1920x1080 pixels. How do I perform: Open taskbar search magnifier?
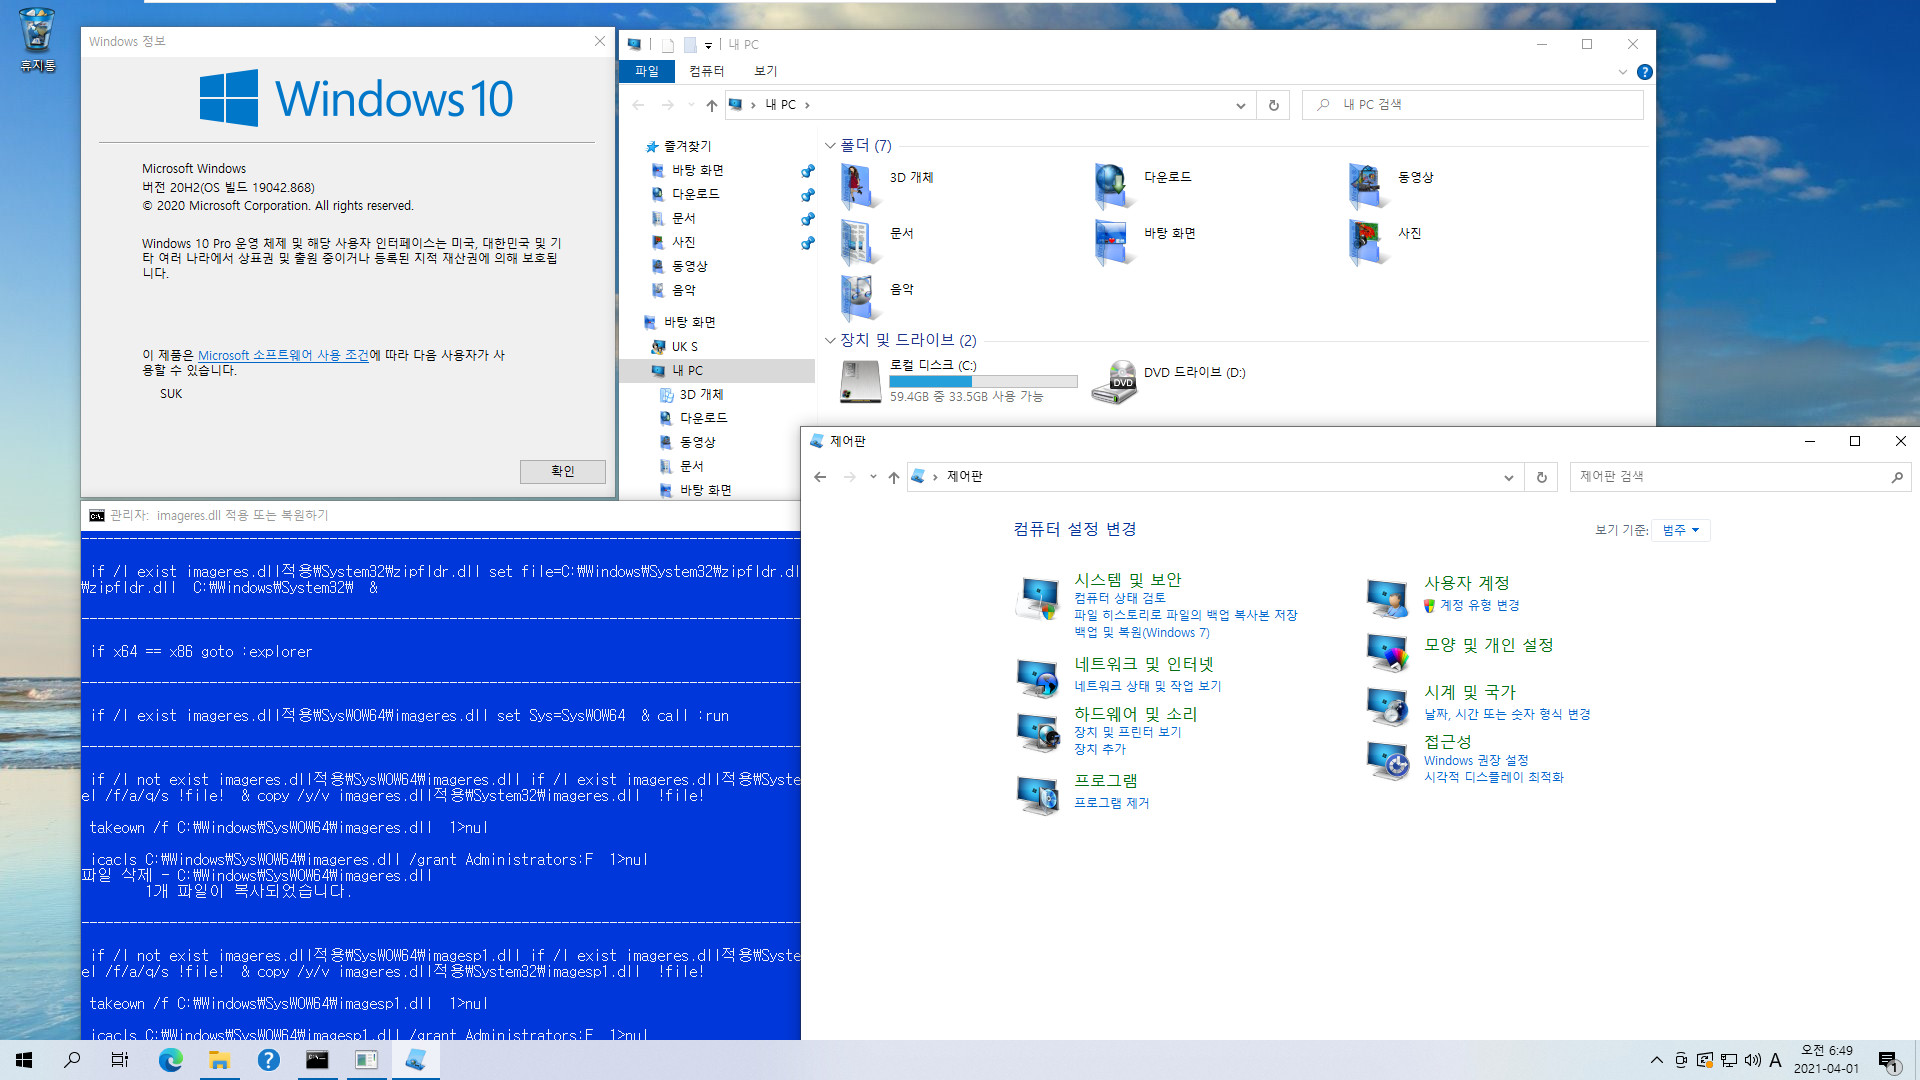72,1060
